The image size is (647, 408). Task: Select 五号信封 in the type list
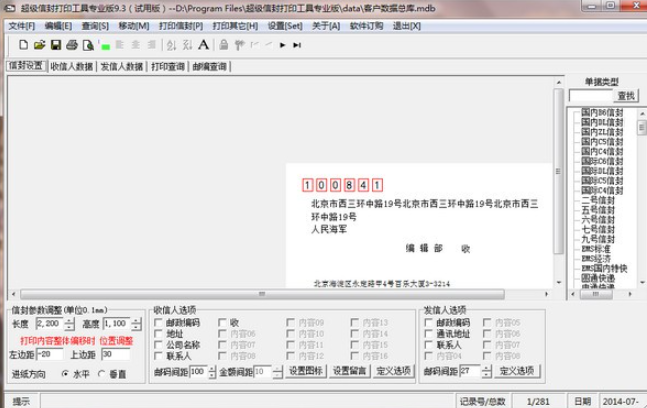(598, 210)
